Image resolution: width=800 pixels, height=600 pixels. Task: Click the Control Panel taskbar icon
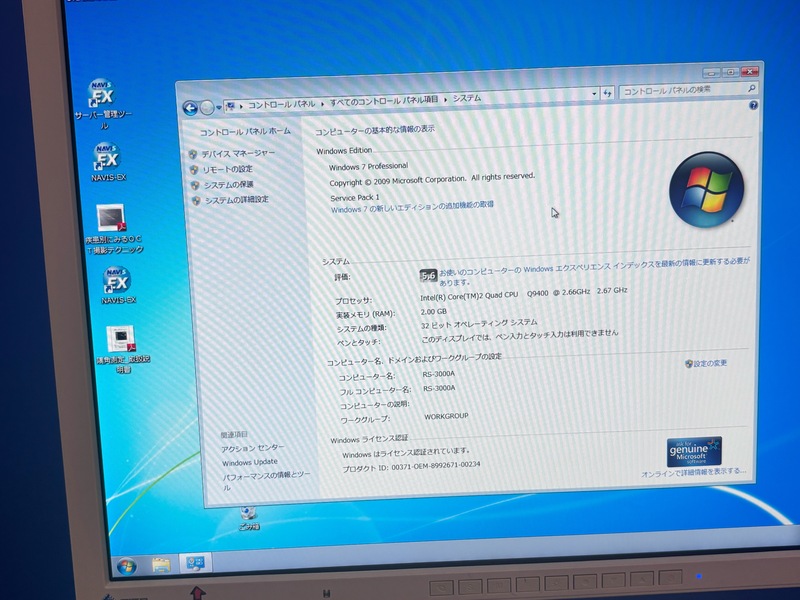pyautogui.click(x=195, y=565)
